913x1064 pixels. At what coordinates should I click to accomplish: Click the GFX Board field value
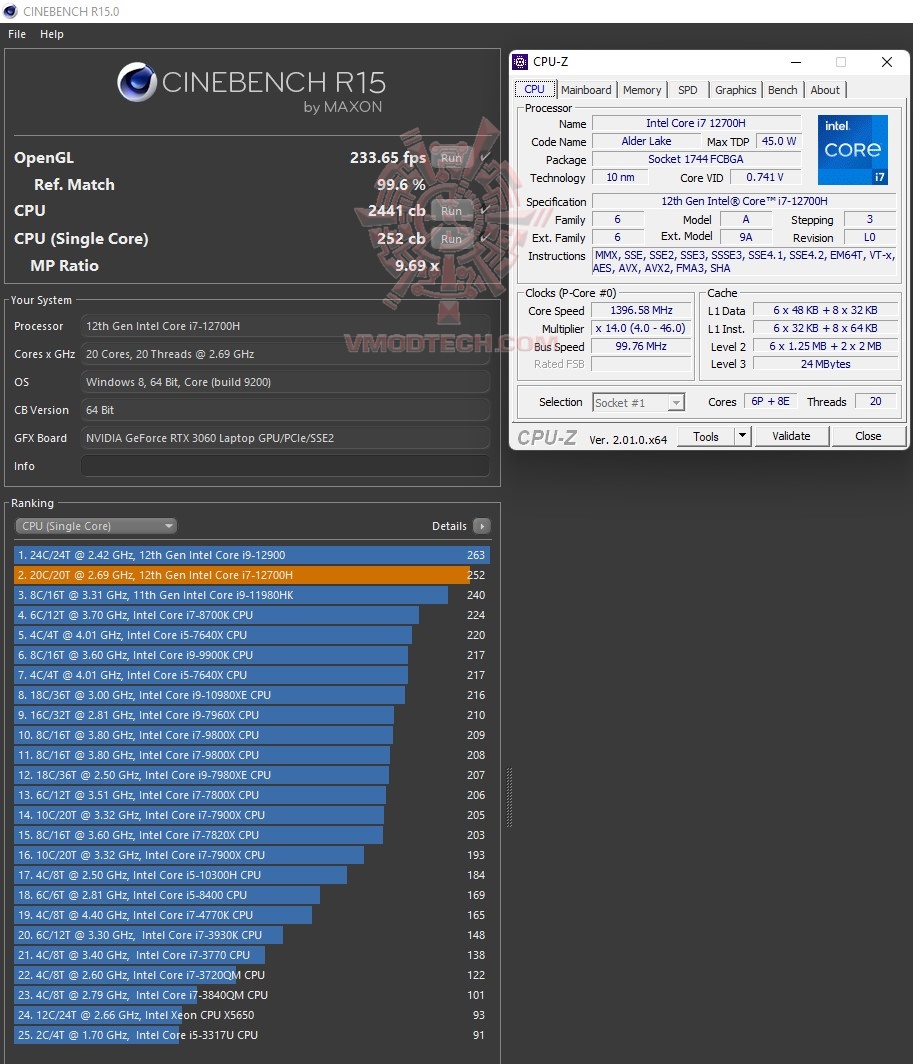click(285, 438)
